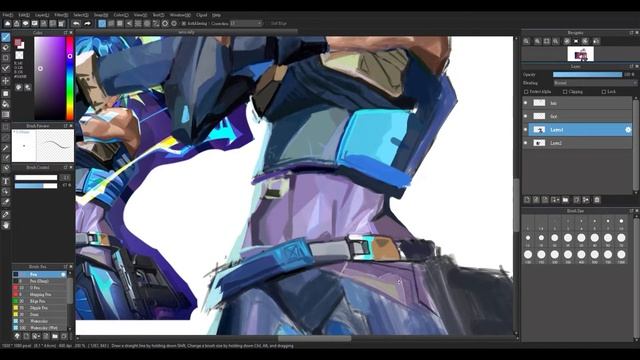The width and height of the screenshot is (640, 360).
Task: Toggle visibility of first layer in list
Action: [x=526, y=103]
